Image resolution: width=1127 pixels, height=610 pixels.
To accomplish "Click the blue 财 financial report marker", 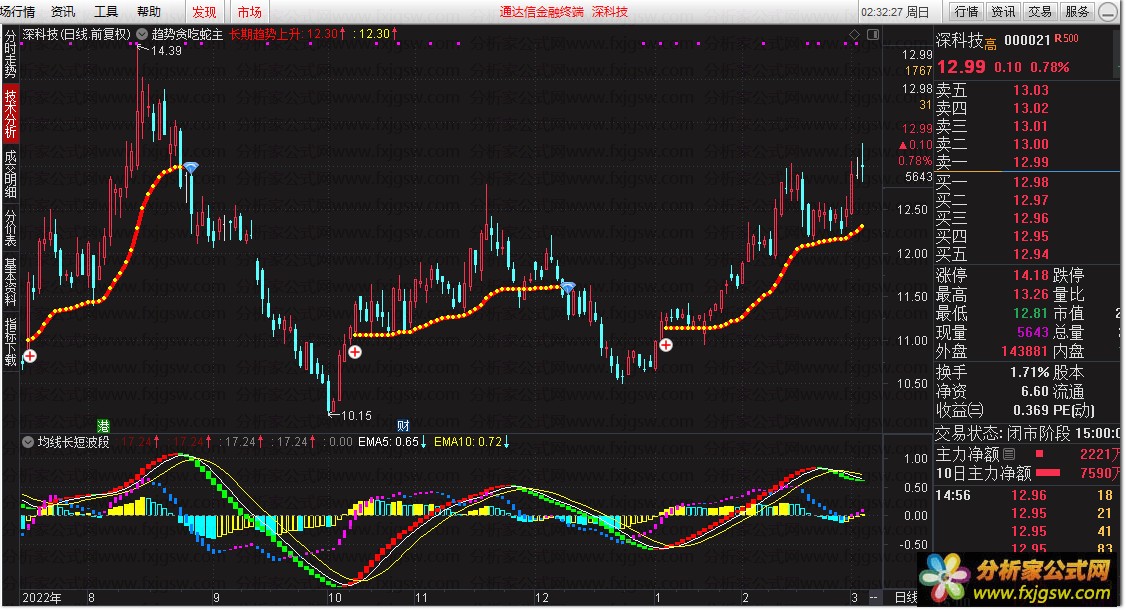I will tap(403, 425).
